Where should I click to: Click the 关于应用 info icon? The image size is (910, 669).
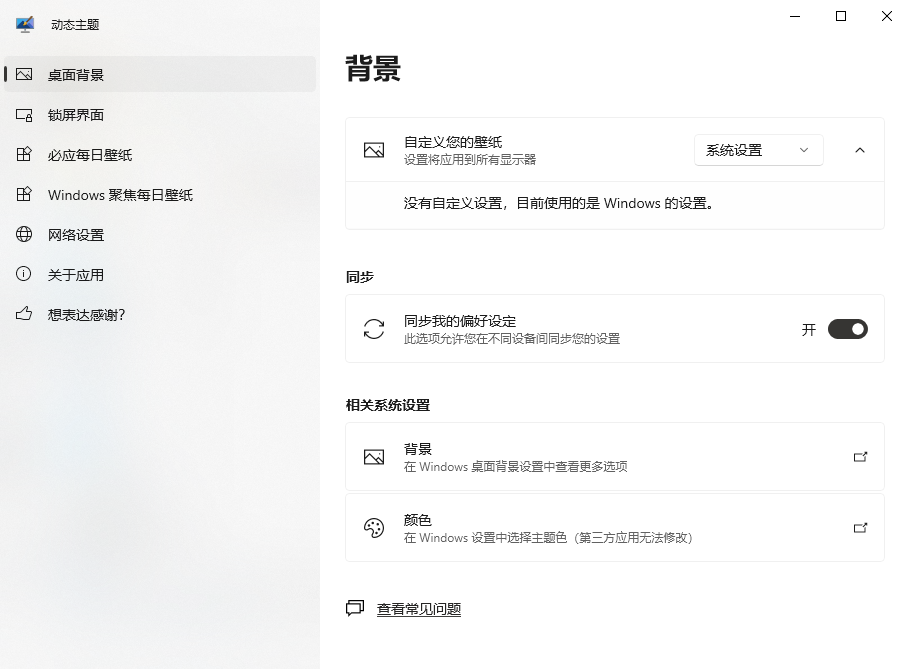[24, 274]
